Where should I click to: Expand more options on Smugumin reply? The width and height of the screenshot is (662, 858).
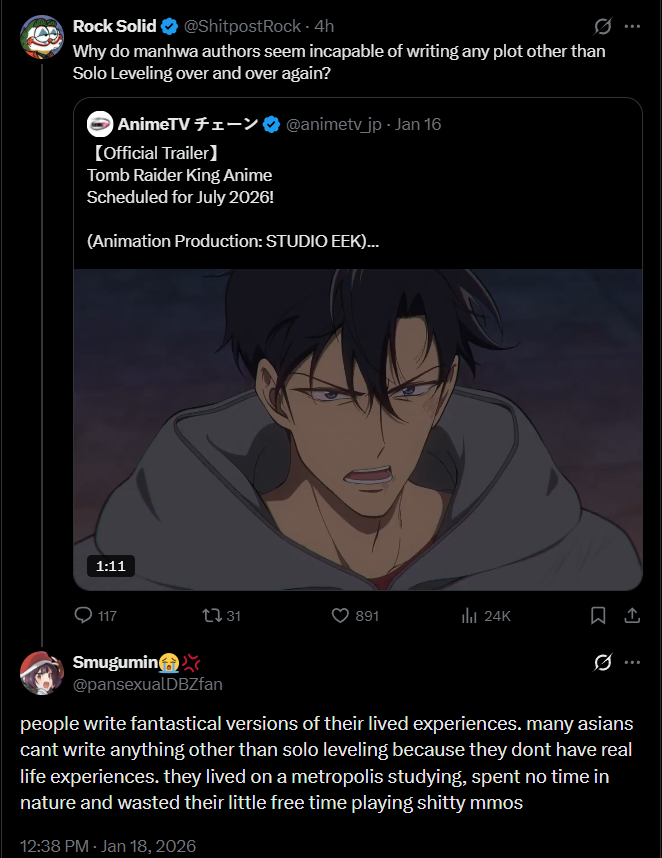tap(632, 663)
